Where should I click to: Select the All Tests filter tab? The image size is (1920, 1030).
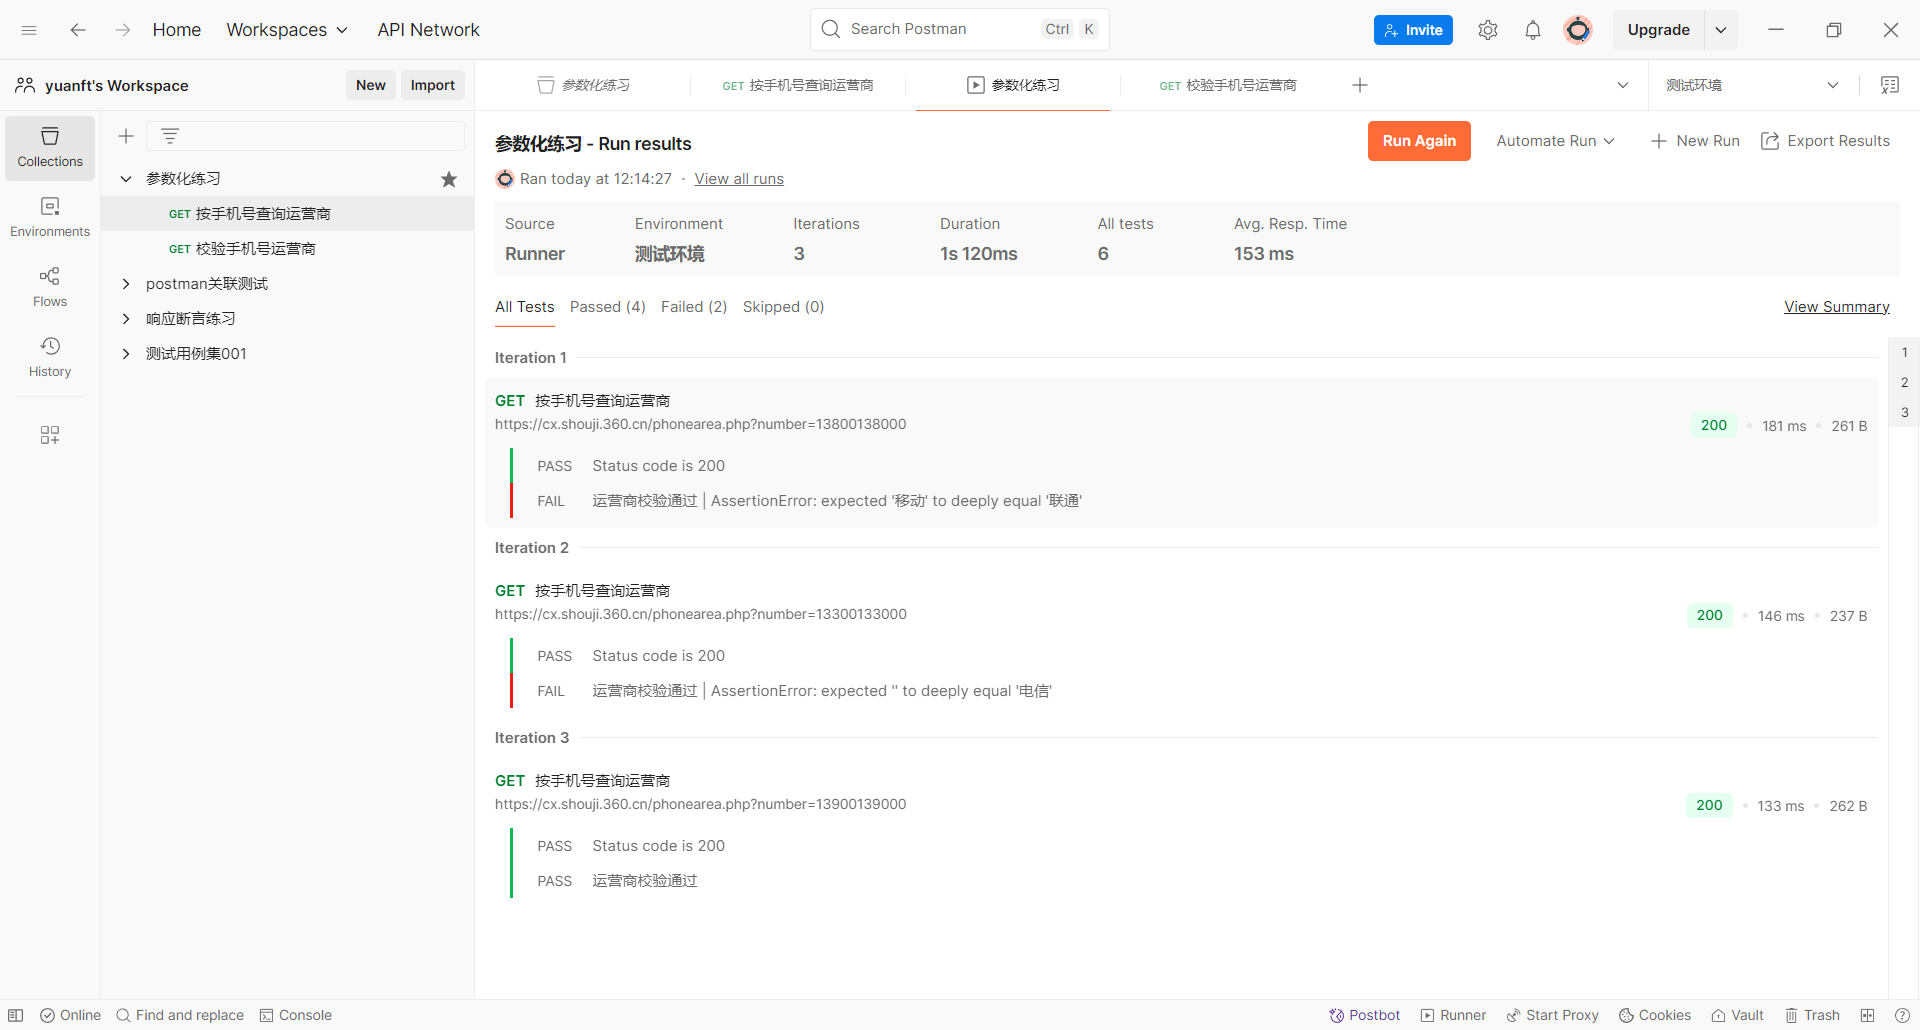point(524,307)
